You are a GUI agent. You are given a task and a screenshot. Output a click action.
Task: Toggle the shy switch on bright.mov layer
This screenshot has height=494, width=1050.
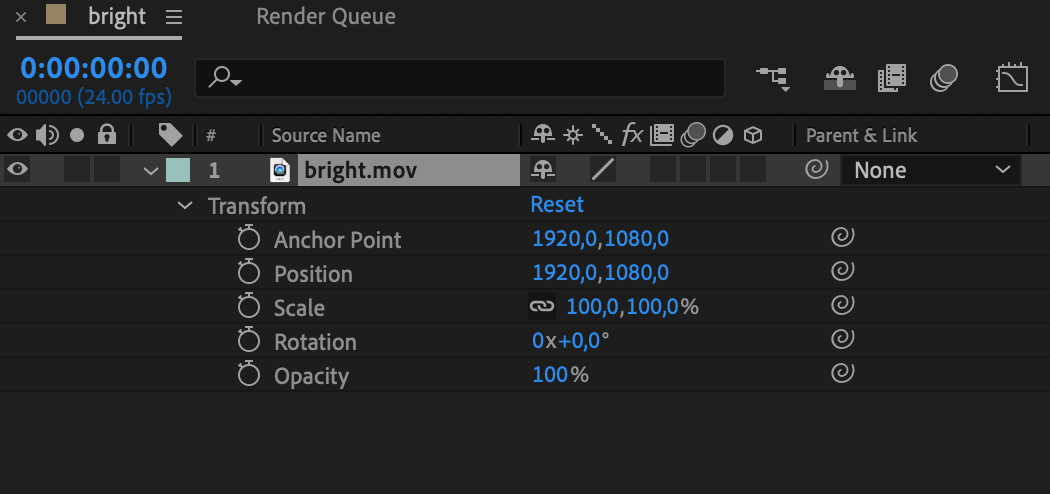(544, 170)
